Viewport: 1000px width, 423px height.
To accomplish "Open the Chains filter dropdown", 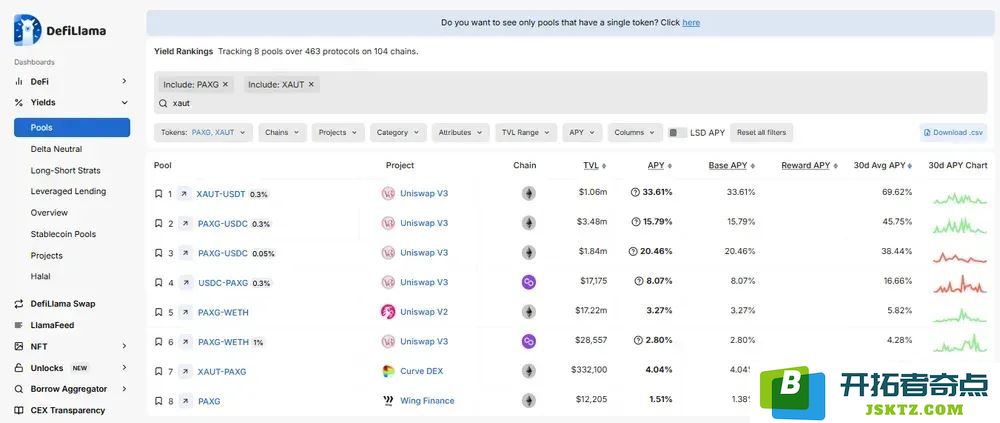I will point(282,133).
